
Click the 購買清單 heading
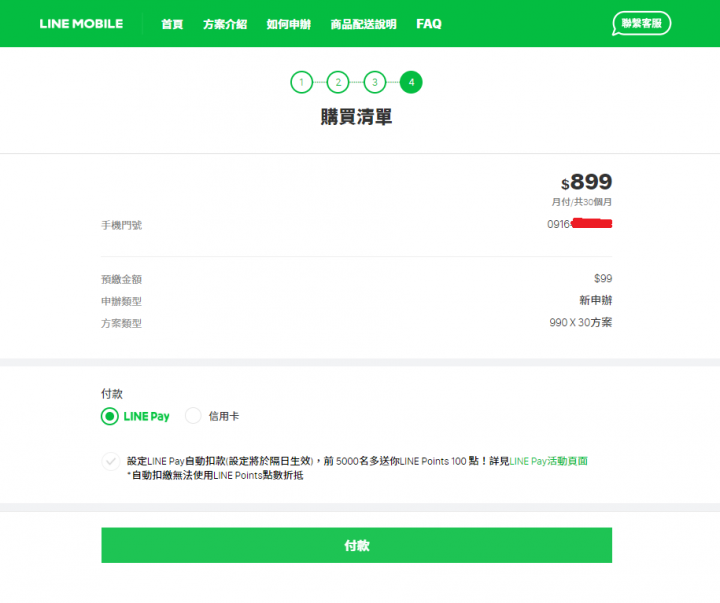pos(356,117)
